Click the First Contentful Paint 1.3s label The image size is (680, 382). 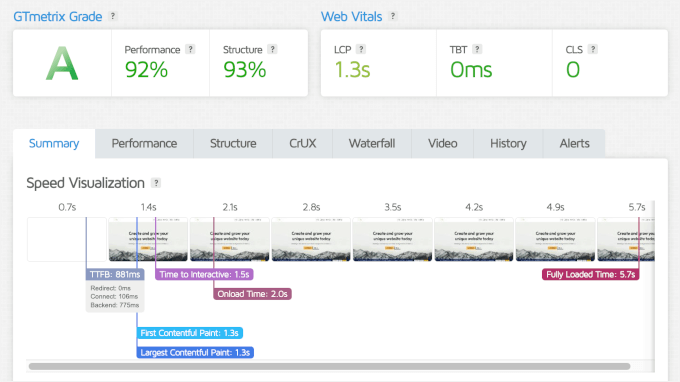(x=190, y=333)
